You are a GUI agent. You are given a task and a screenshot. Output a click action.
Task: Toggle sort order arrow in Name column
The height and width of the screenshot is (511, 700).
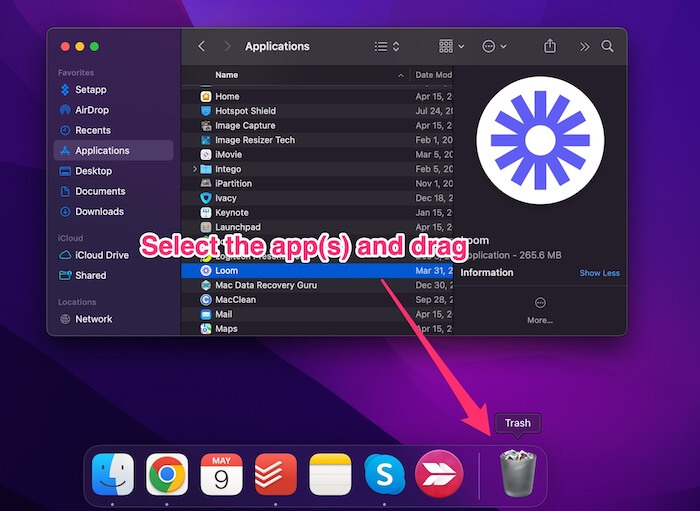click(401, 75)
